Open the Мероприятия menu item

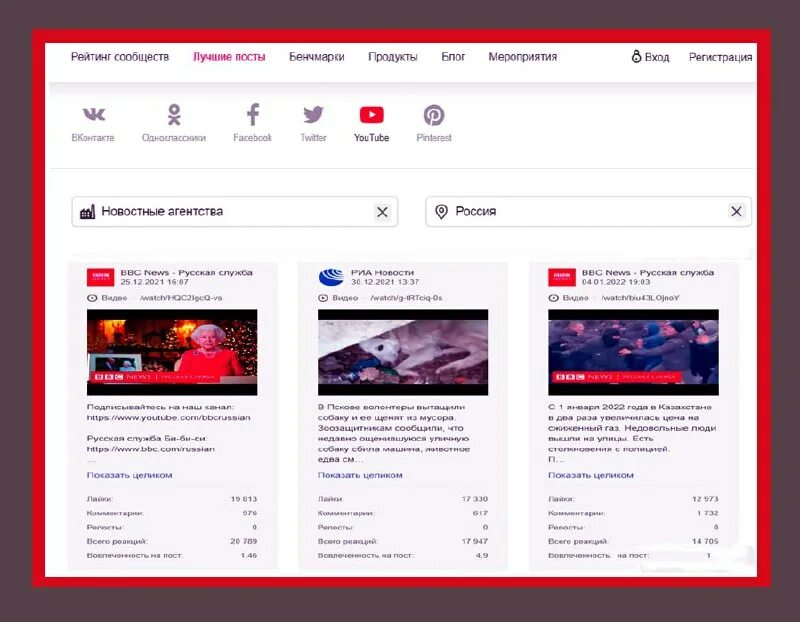(x=522, y=57)
